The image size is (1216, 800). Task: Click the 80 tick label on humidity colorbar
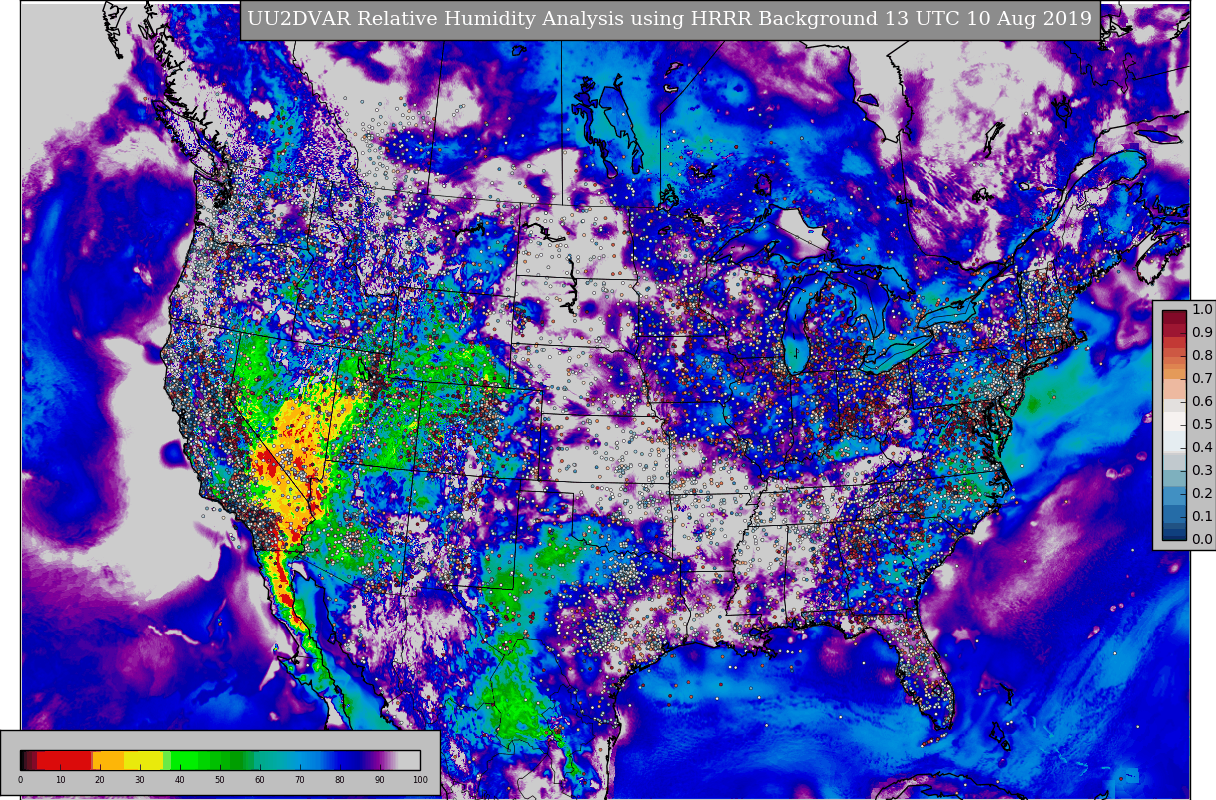click(x=340, y=780)
